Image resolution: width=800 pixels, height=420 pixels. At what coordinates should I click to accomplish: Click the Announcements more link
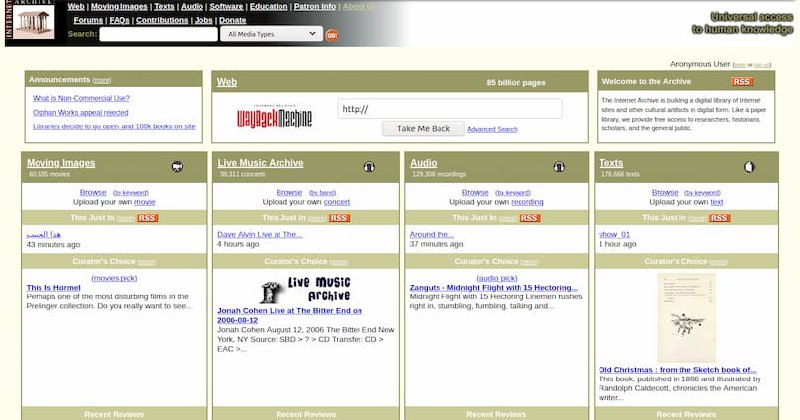pos(102,81)
